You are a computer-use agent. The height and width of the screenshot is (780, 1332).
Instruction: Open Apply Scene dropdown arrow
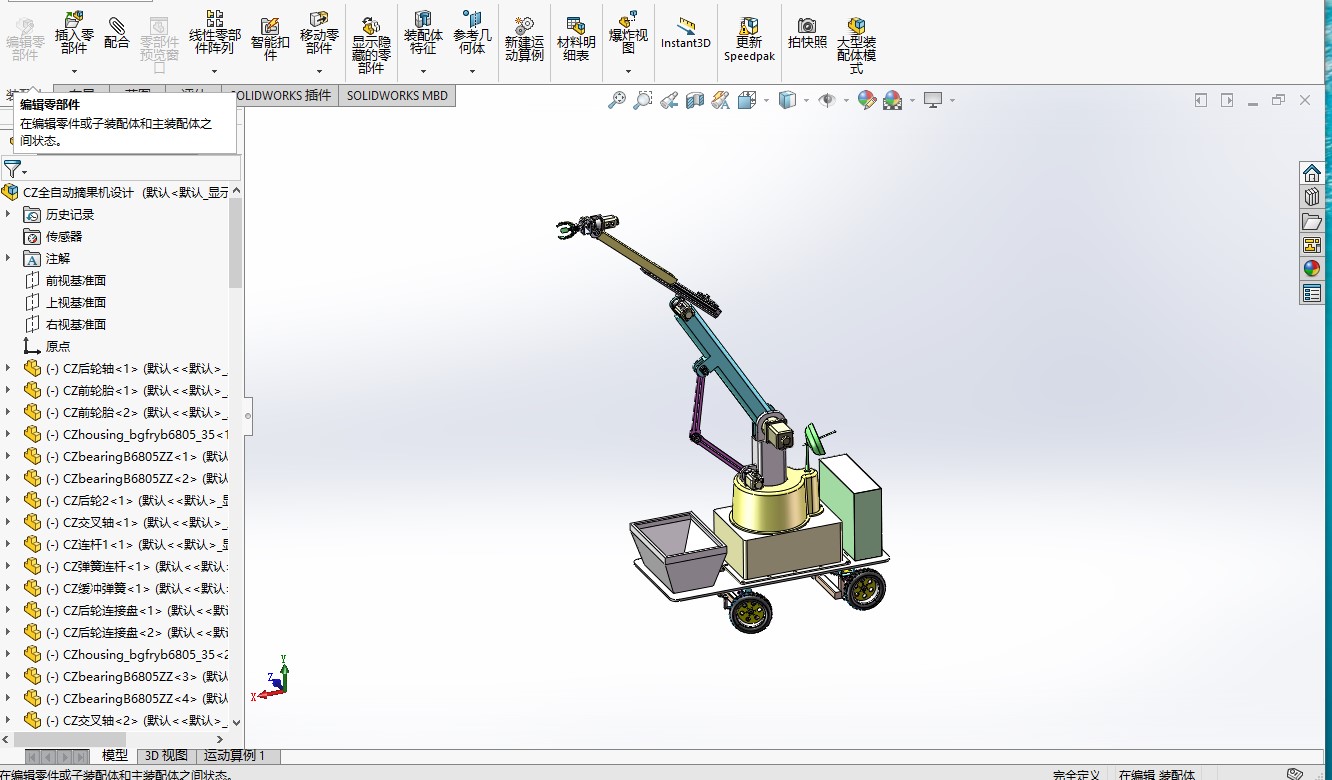[912, 100]
